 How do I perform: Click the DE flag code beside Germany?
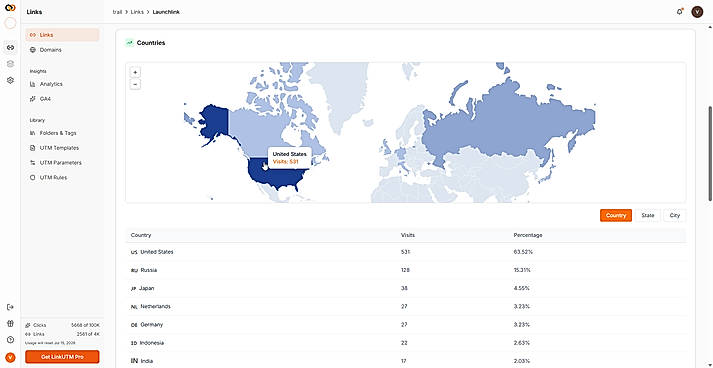pos(134,325)
